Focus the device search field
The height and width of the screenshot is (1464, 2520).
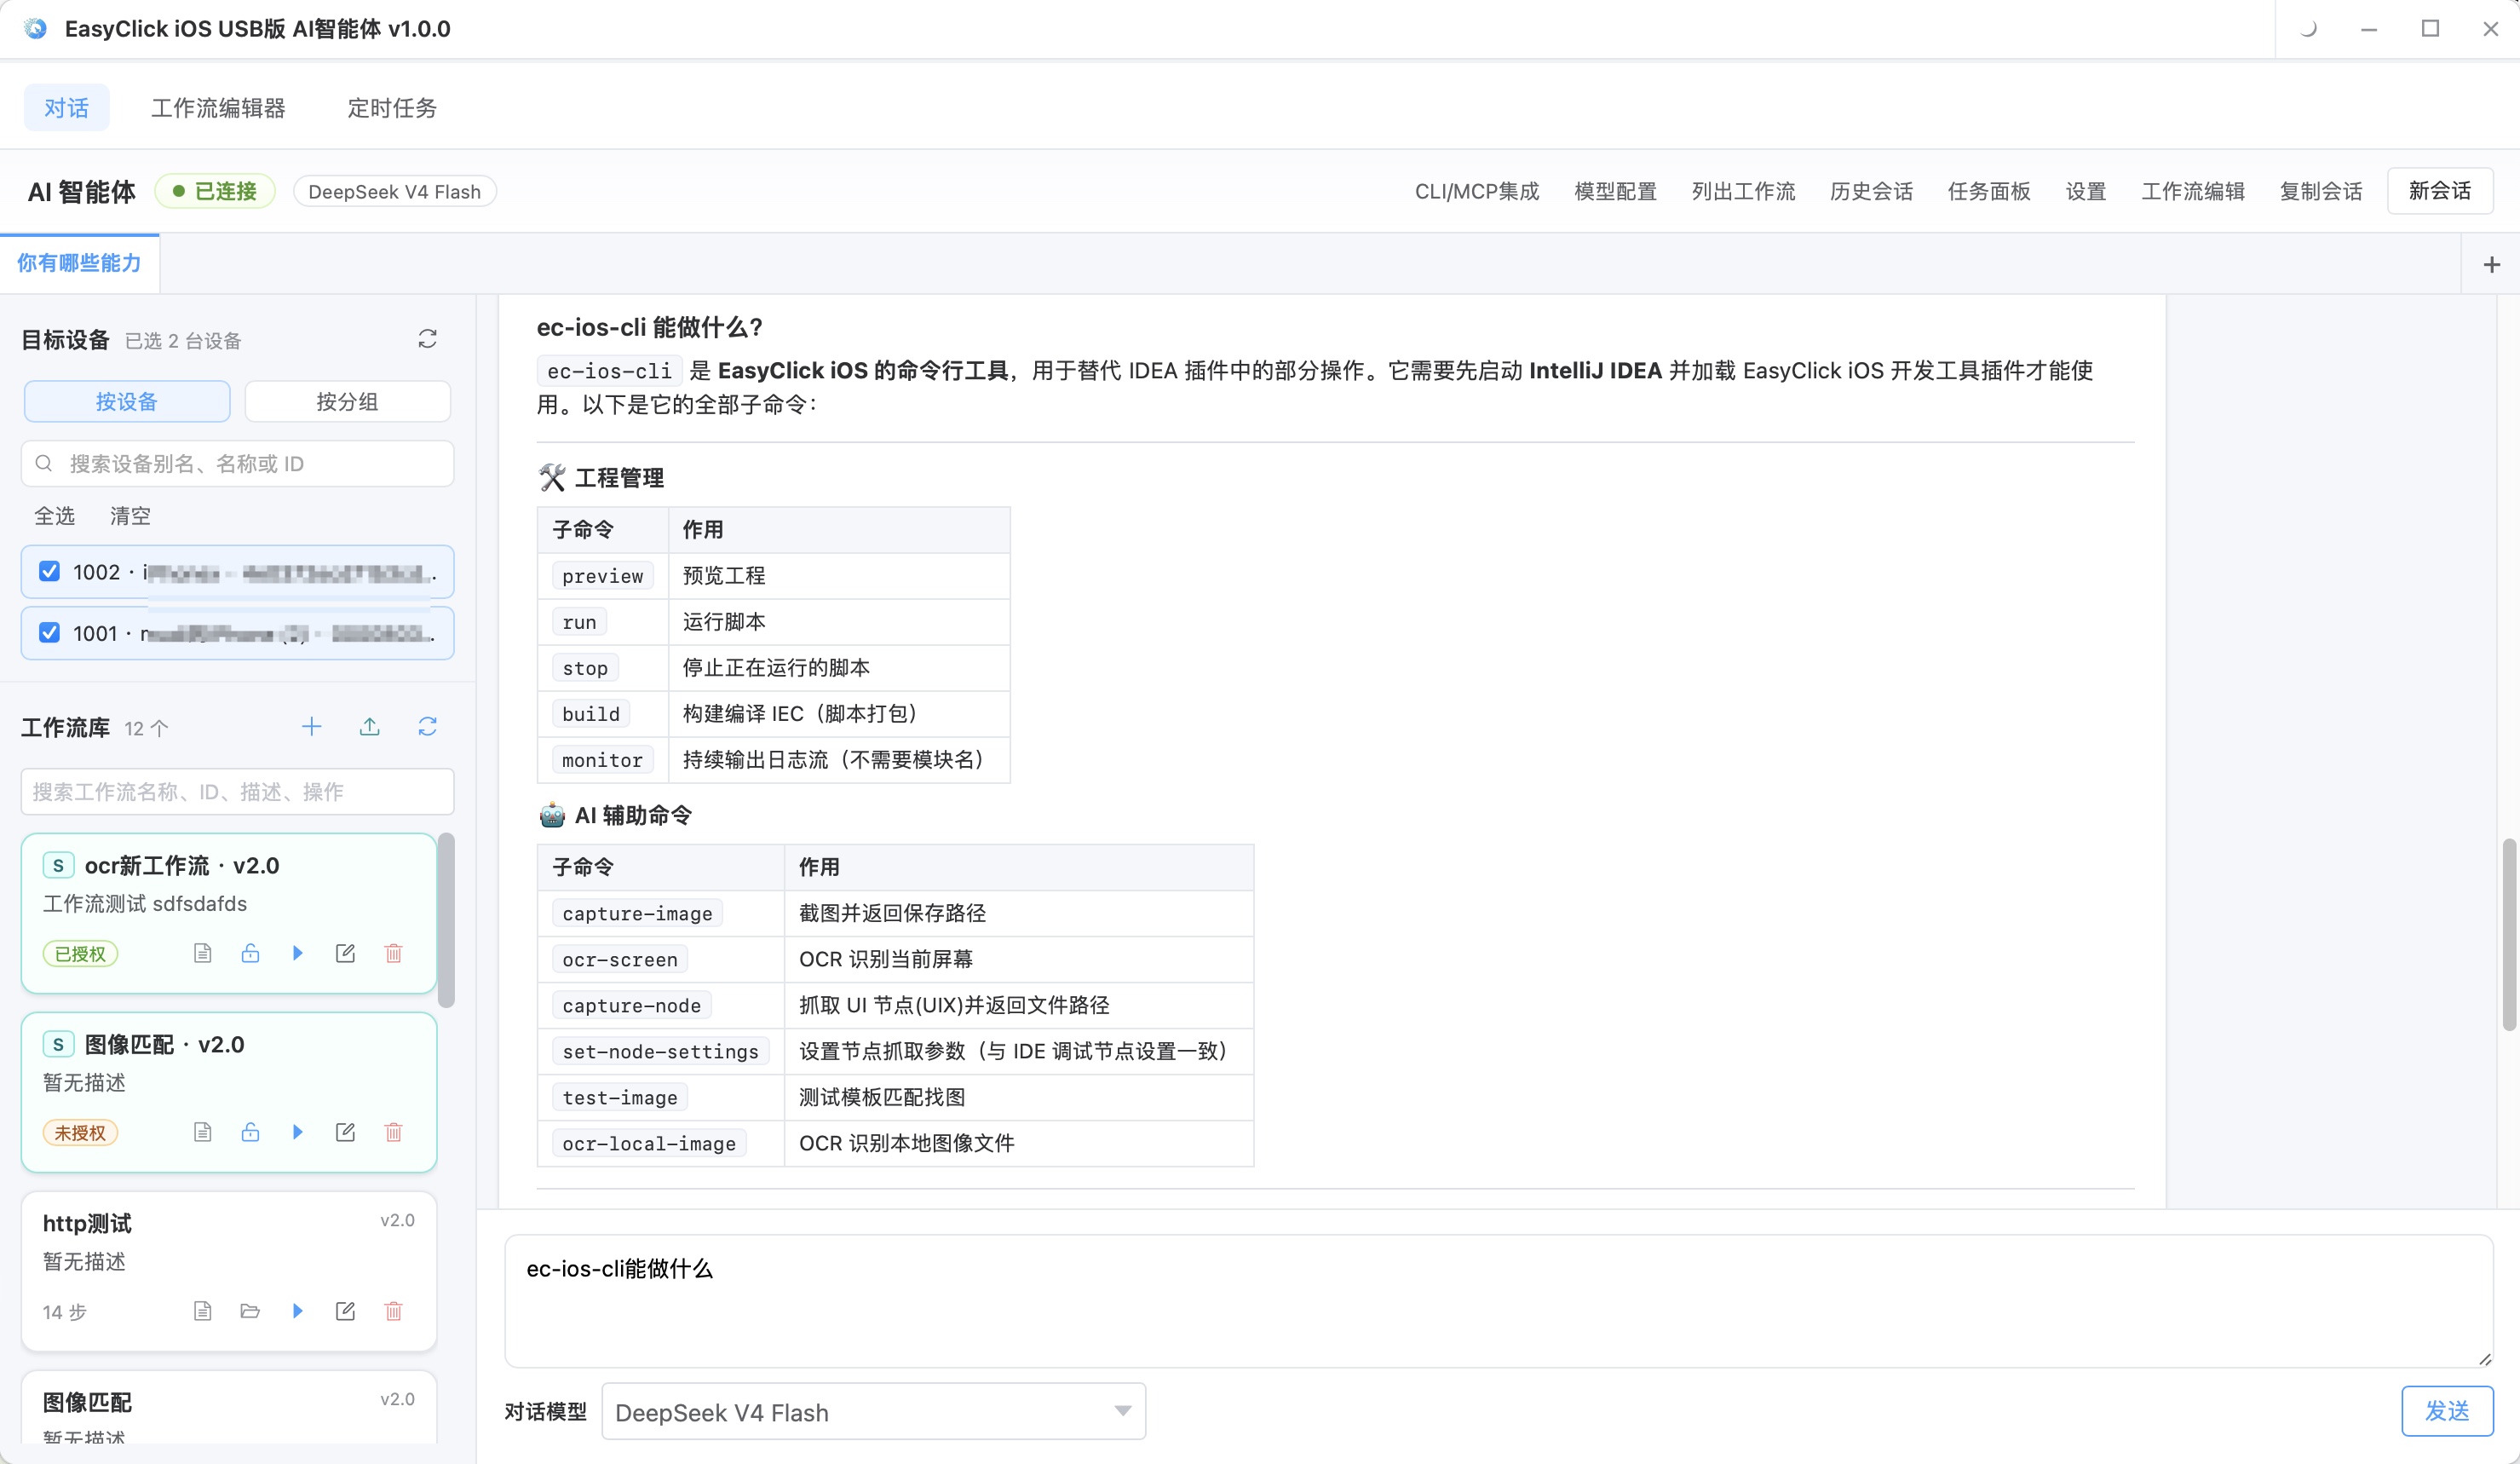click(x=238, y=463)
